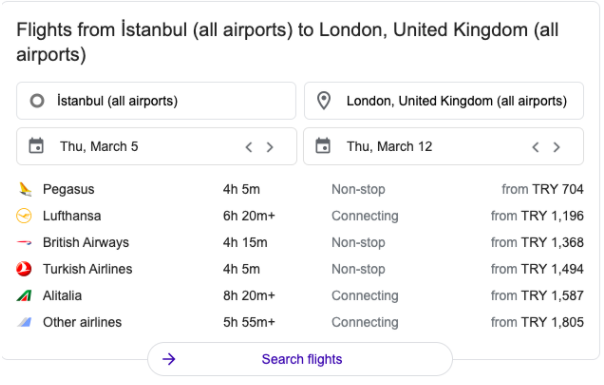Edit the İstanbul (all airports) origin field
Image resolution: width=604 pixels, height=385 pixels.
point(156,101)
